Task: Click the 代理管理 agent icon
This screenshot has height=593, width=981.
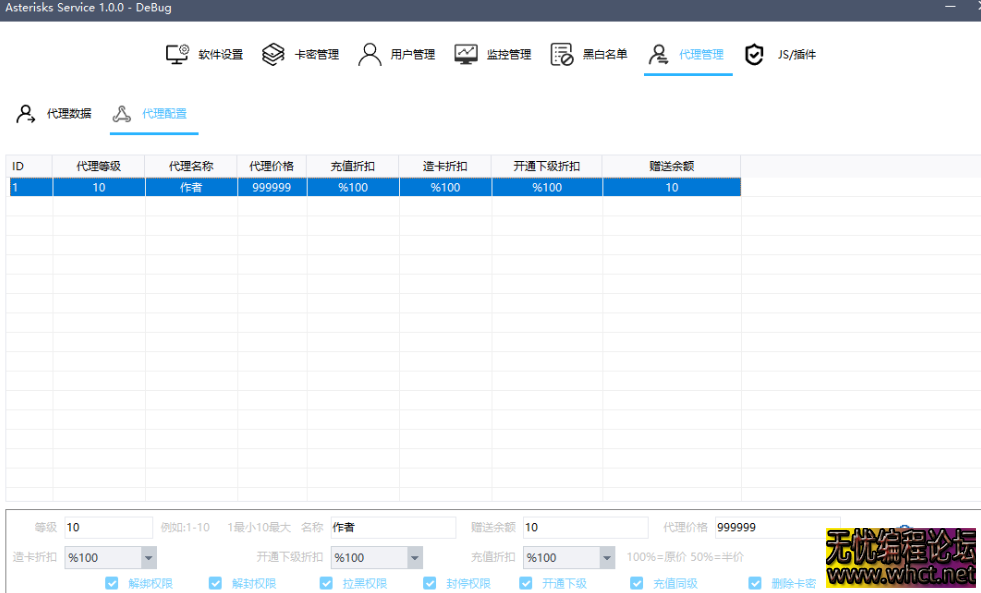Action: [x=657, y=52]
